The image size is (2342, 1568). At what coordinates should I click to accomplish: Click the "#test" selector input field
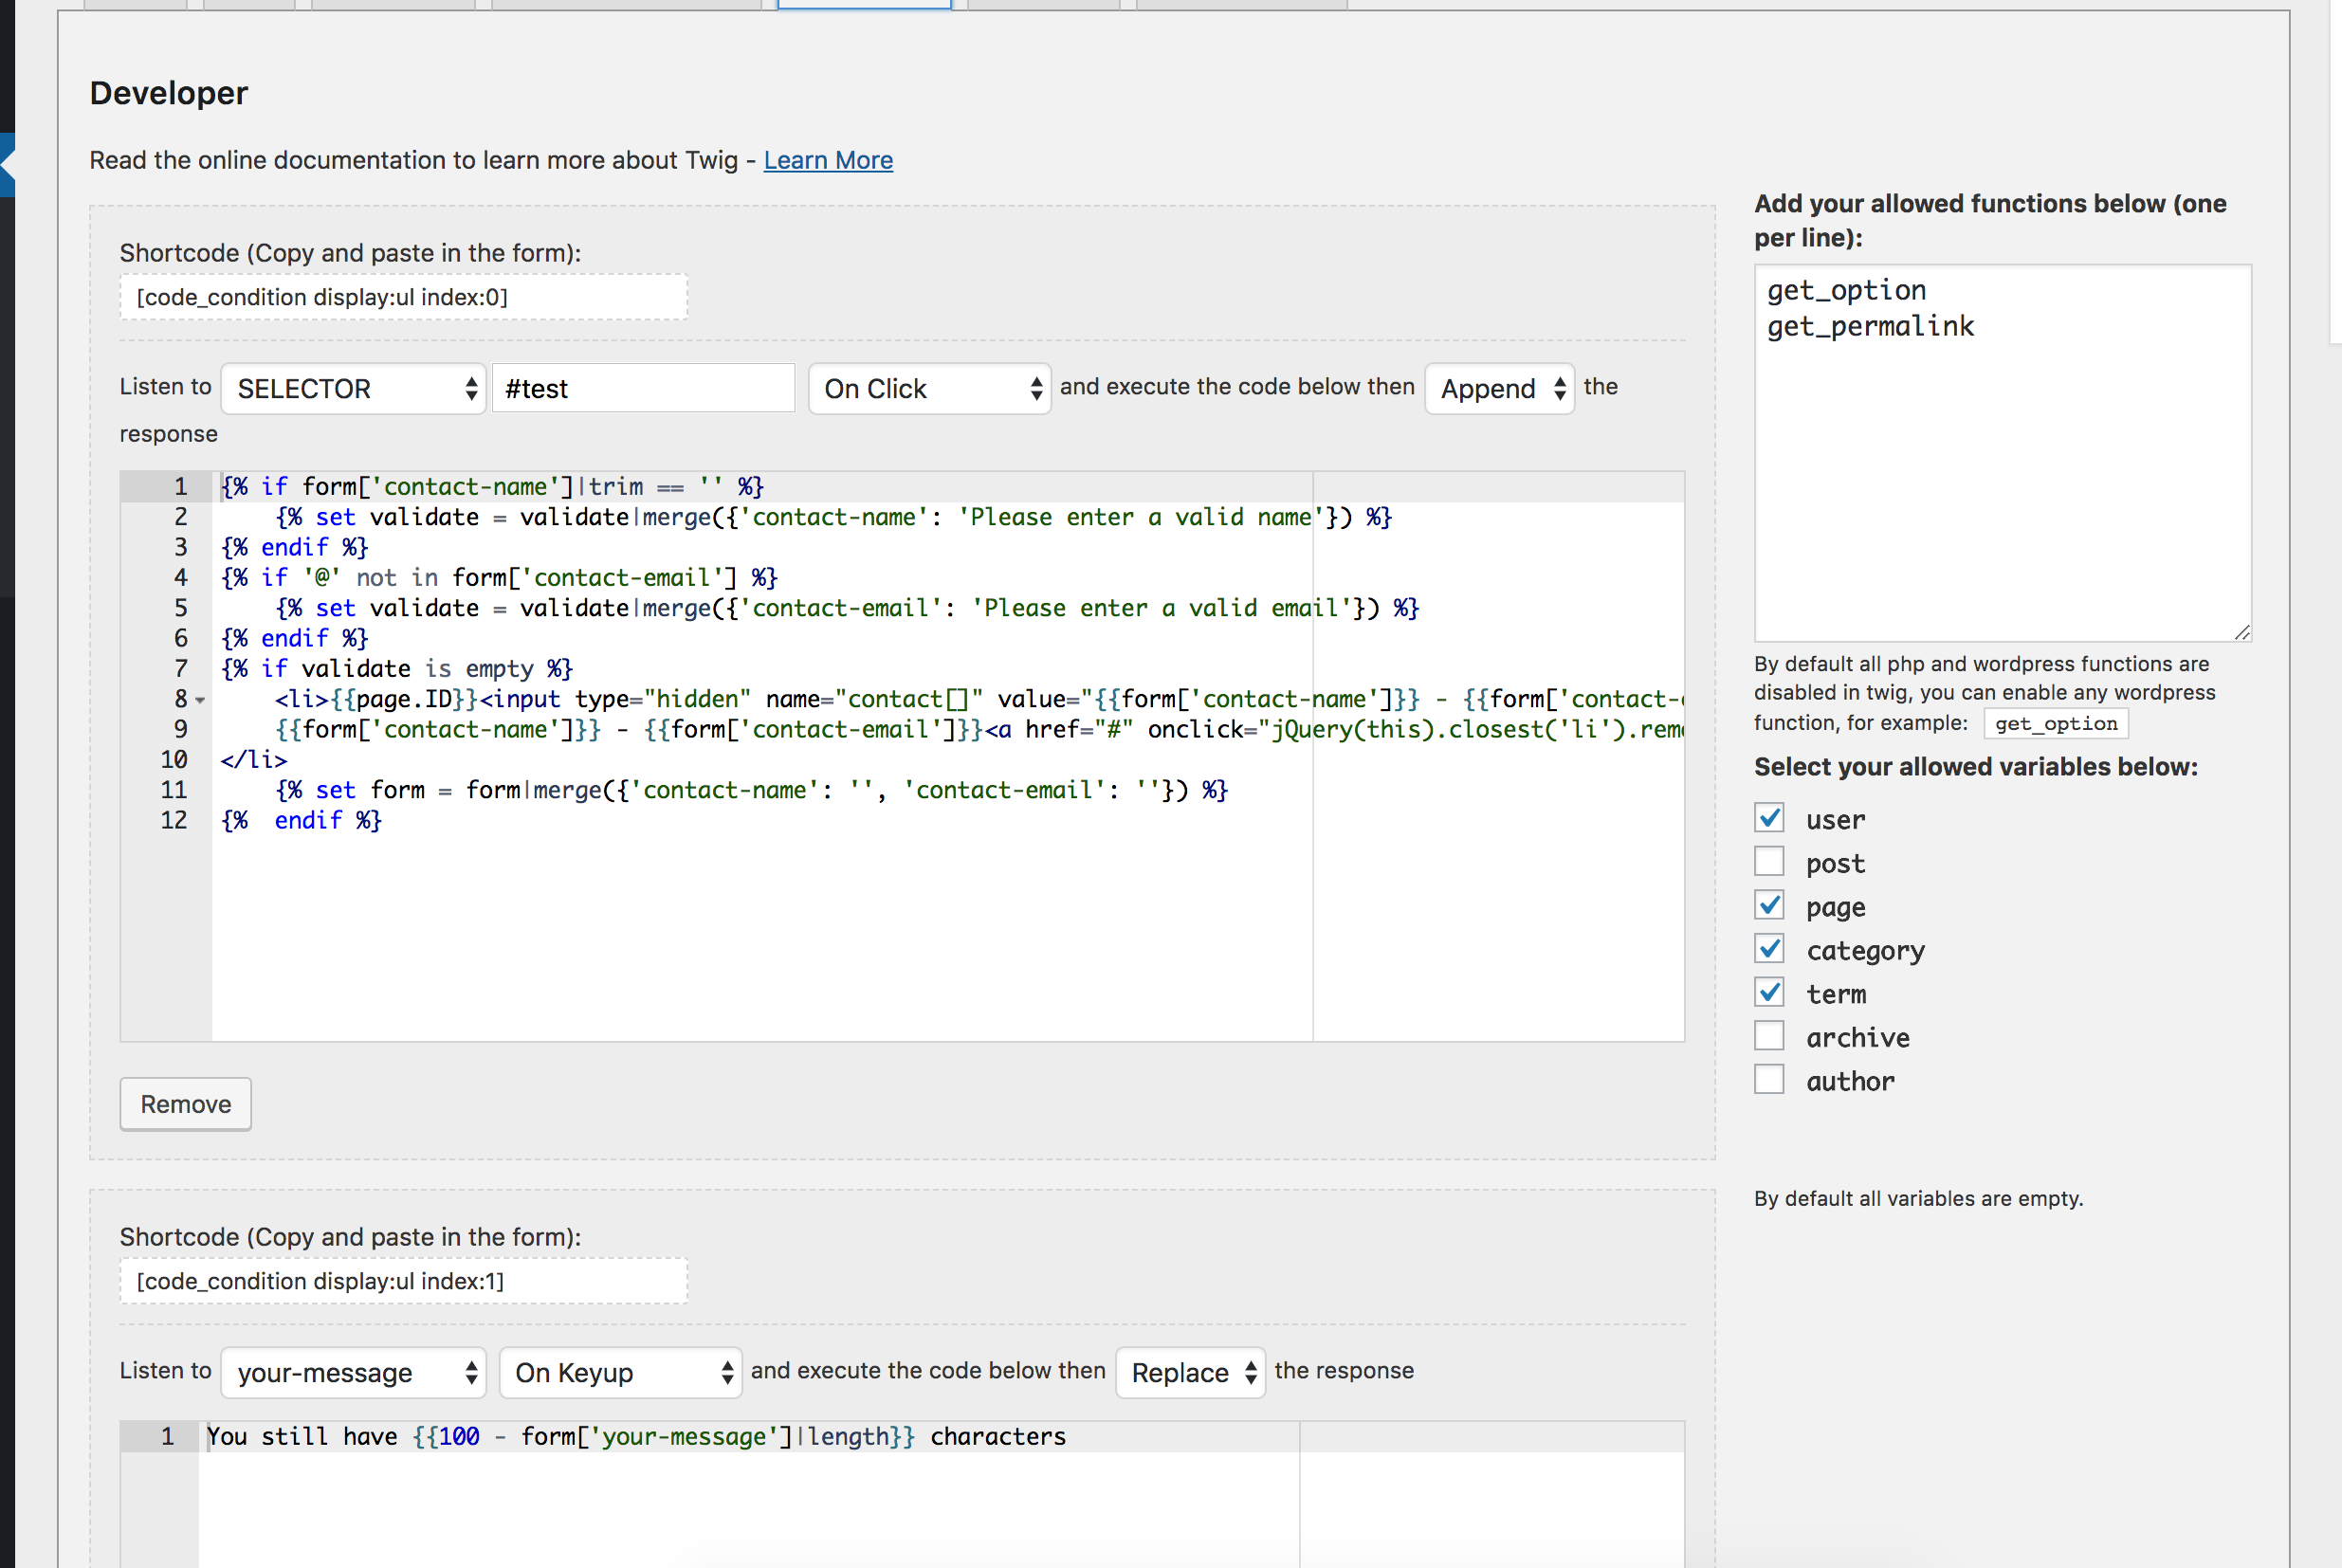click(x=643, y=388)
